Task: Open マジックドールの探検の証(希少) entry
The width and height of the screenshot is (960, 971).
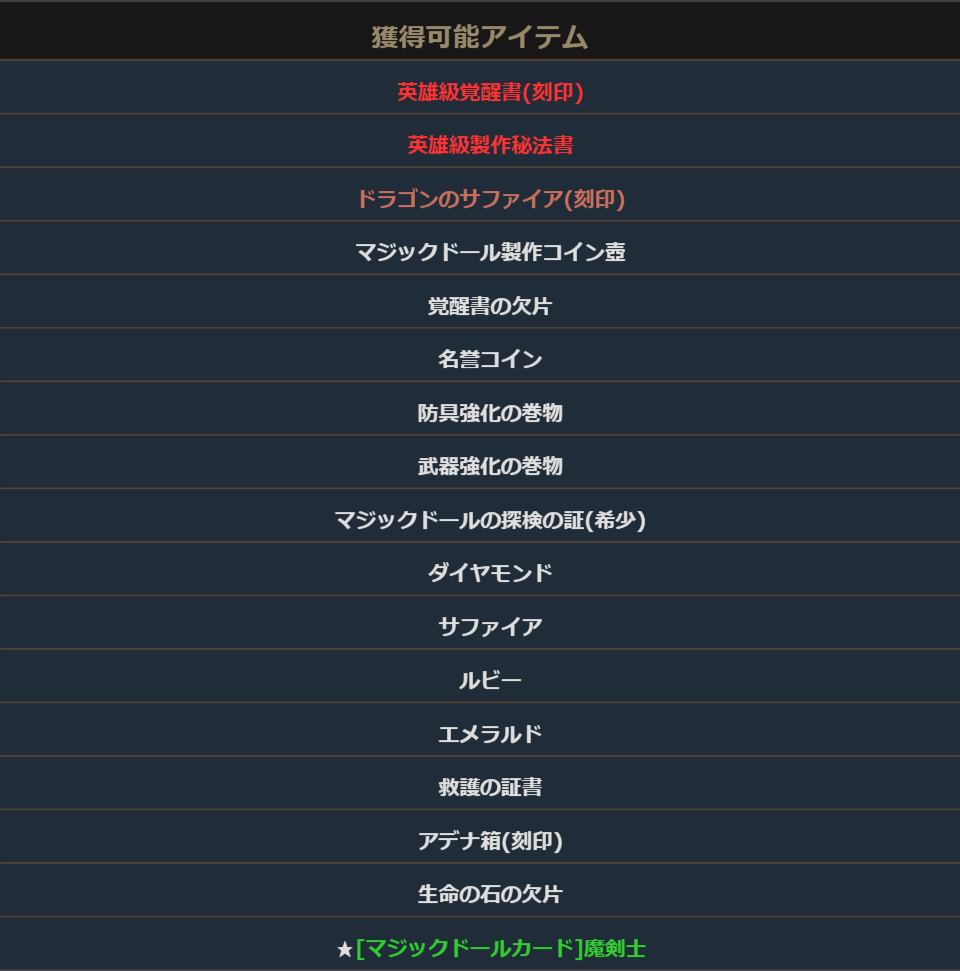Action: pos(490,520)
